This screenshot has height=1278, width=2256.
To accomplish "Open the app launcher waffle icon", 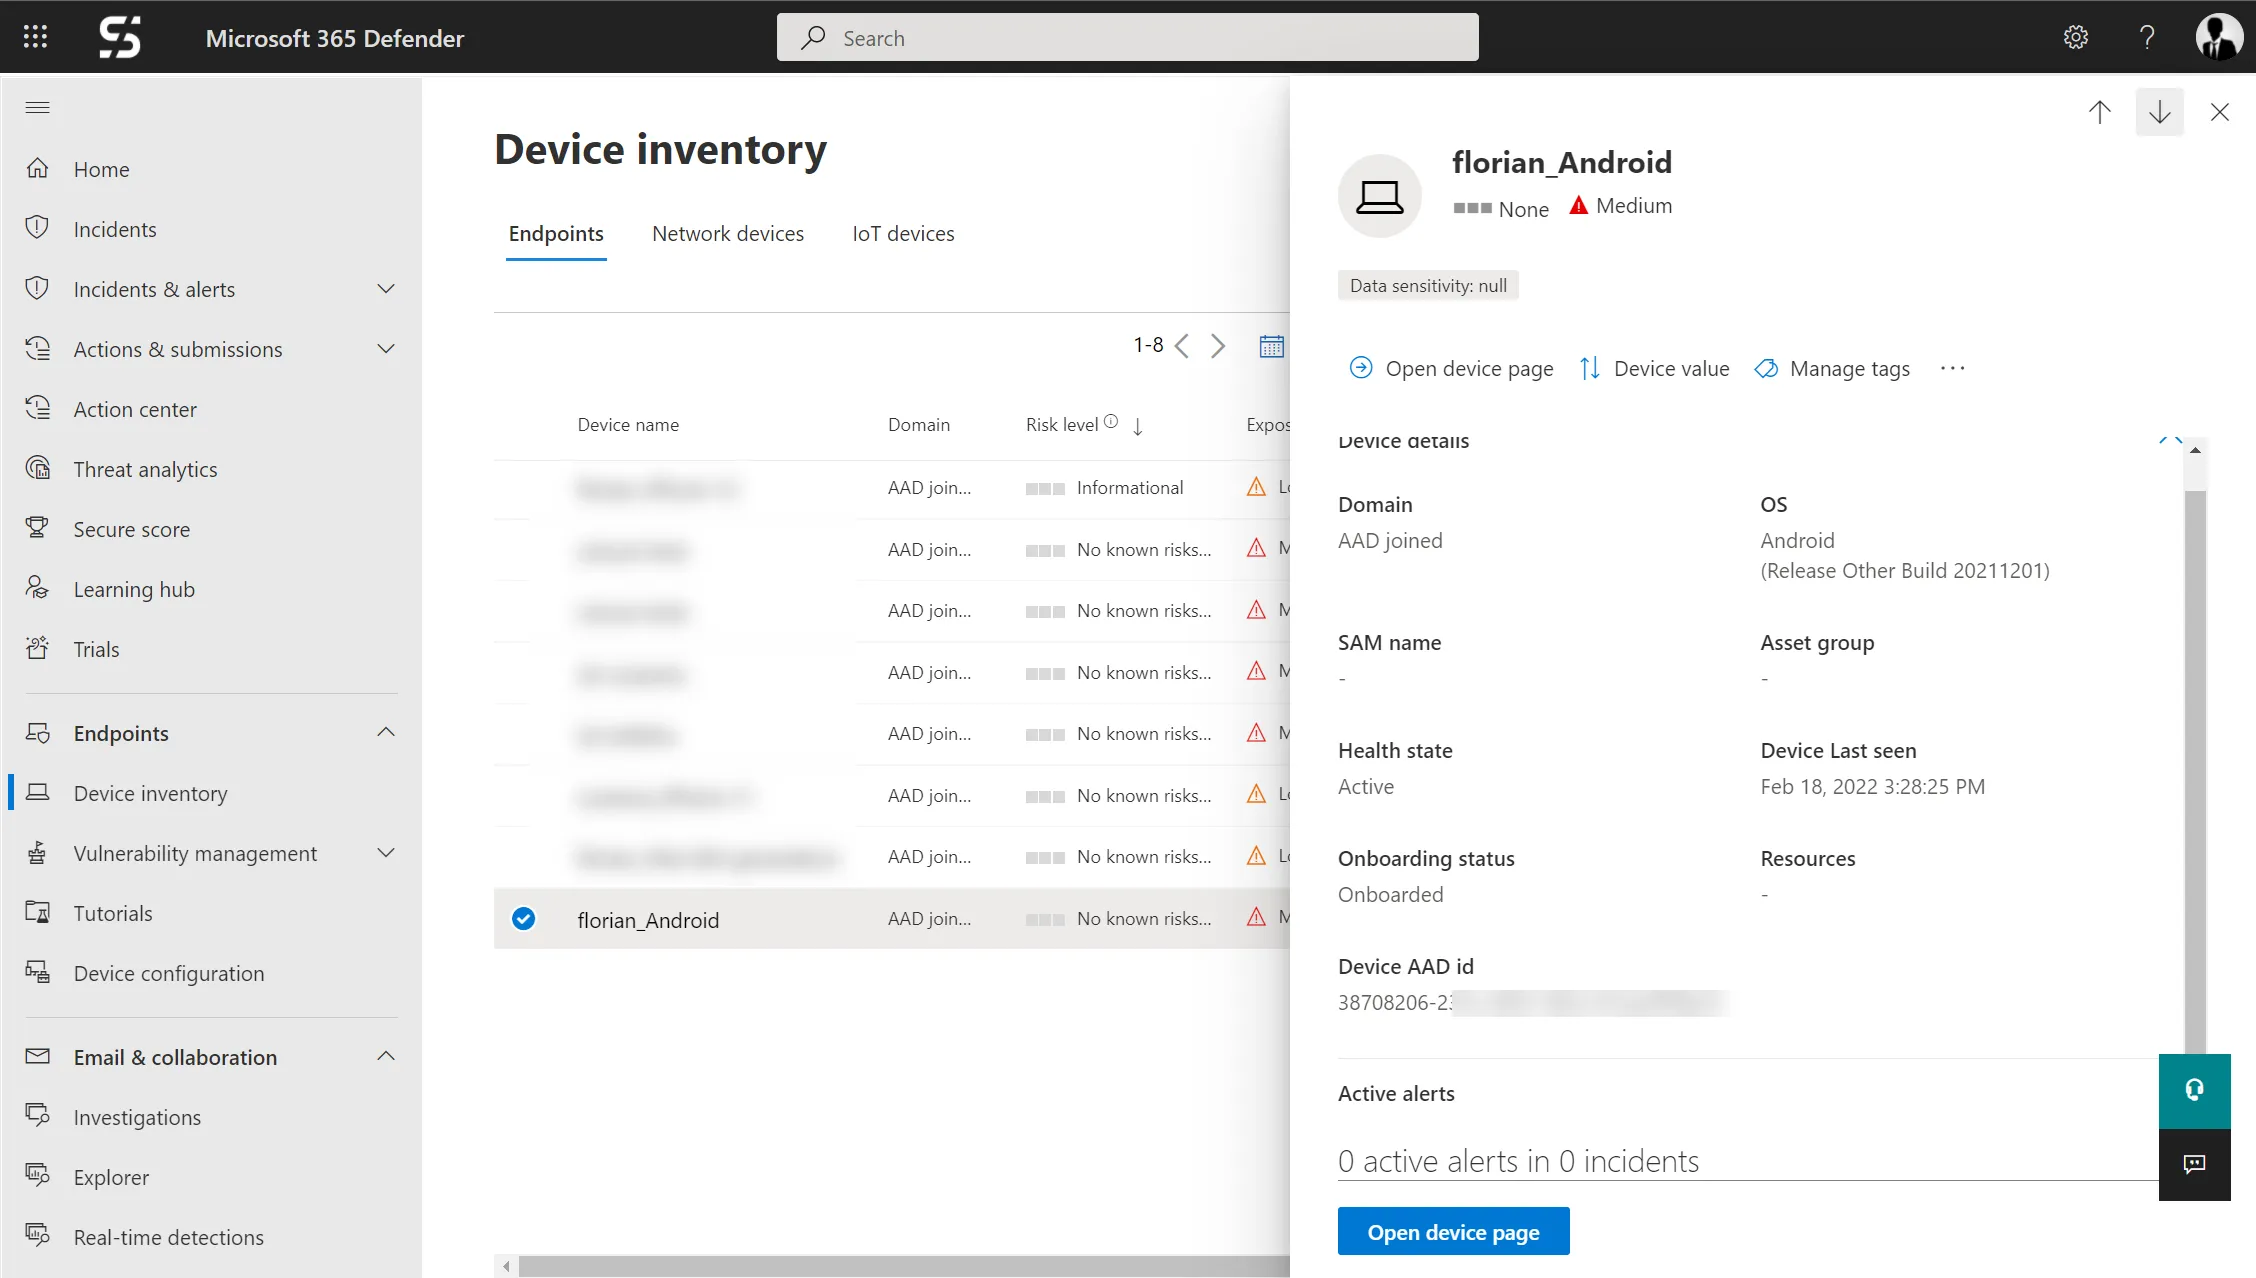I will coord(35,37).
